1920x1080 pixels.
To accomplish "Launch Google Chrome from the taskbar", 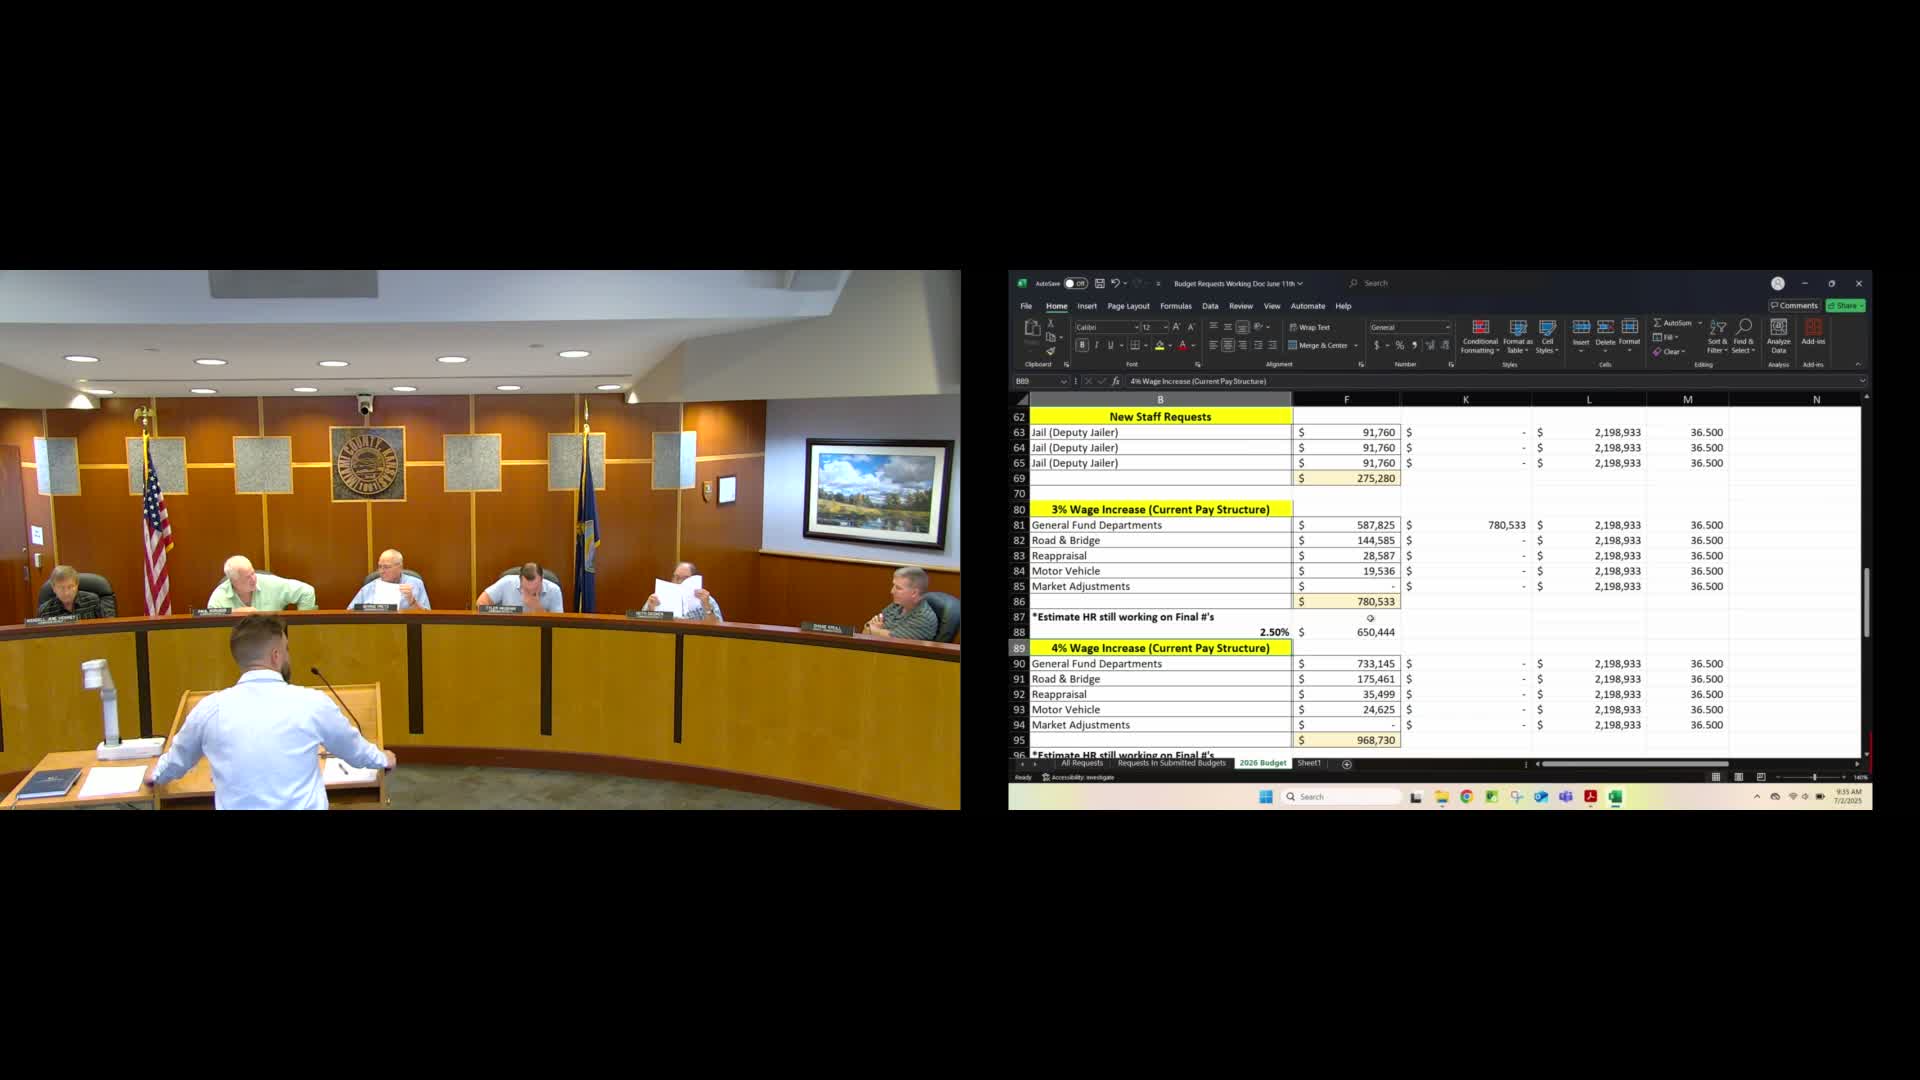I will [1466, 796].
